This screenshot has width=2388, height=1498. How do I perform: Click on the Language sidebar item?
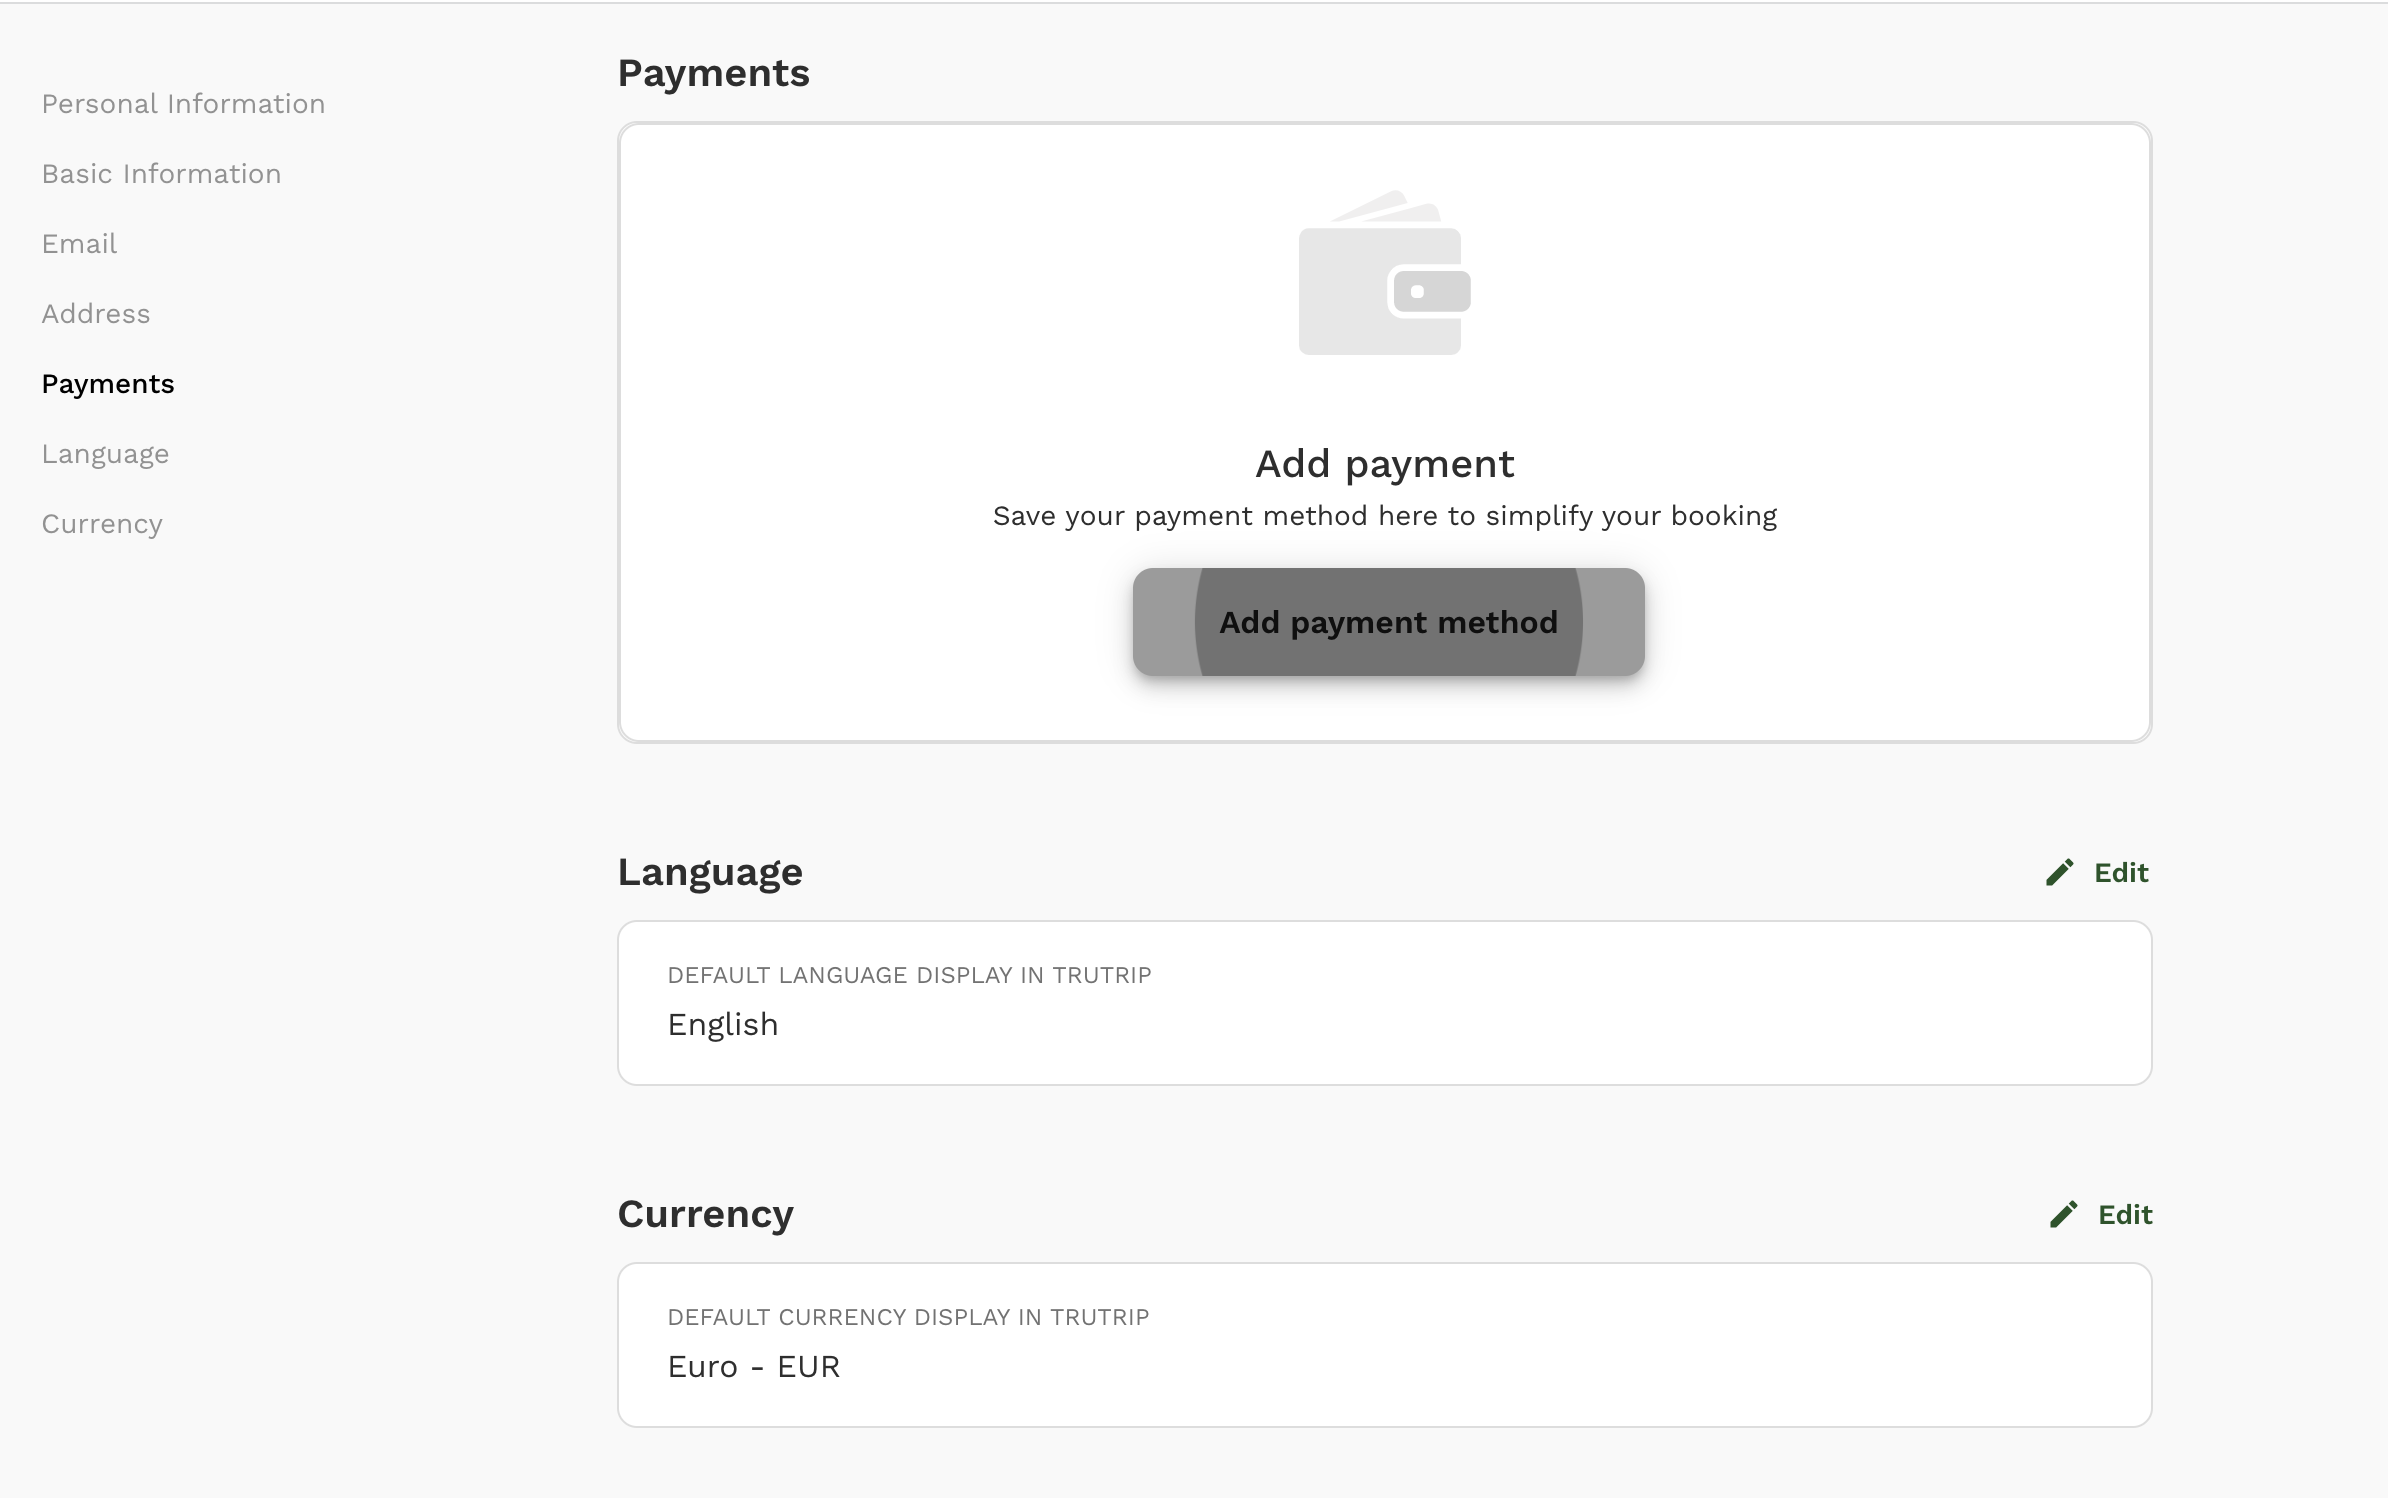click(x=105, y=452)
